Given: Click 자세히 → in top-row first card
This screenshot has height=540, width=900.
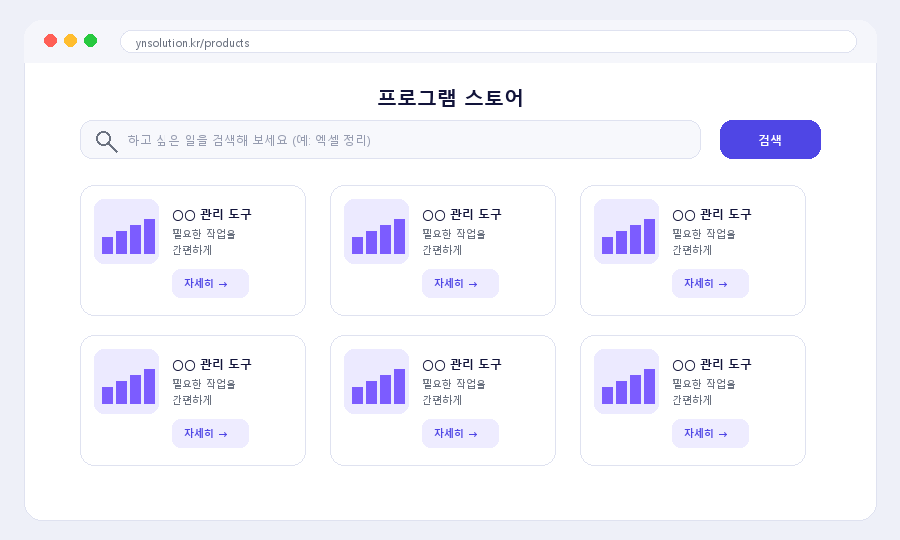Looking at the screenshot, I should pyautogui.click(x=211, y=283).
